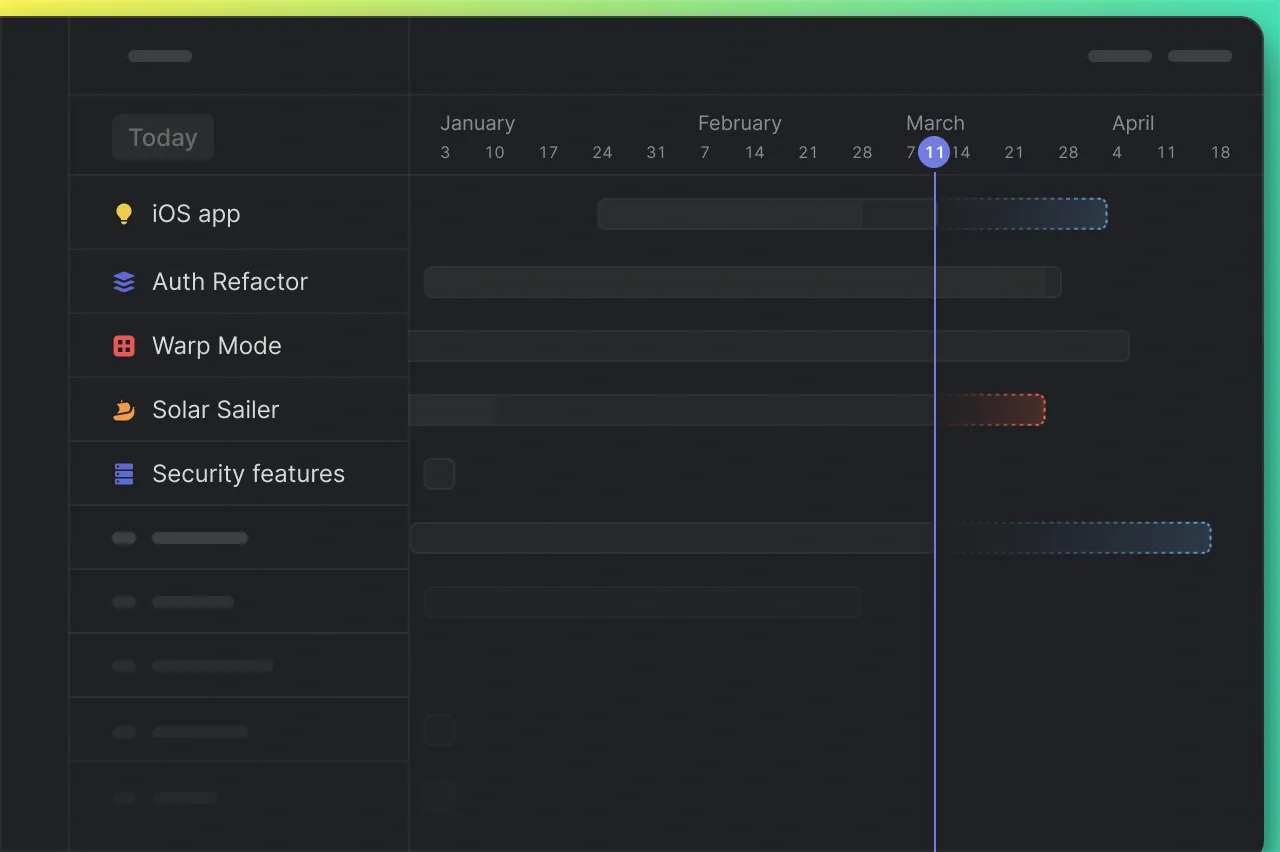The image size is (1280, 852).
Task: Select the iOS app lightbulb icon
Action: (123, 213)
